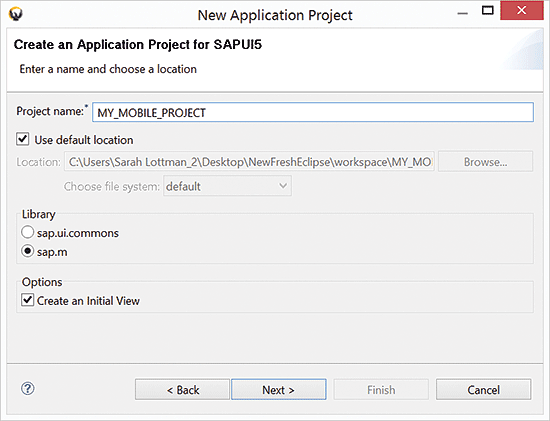
Task: Select the sap.m library radio button
Action: point(28,251)
